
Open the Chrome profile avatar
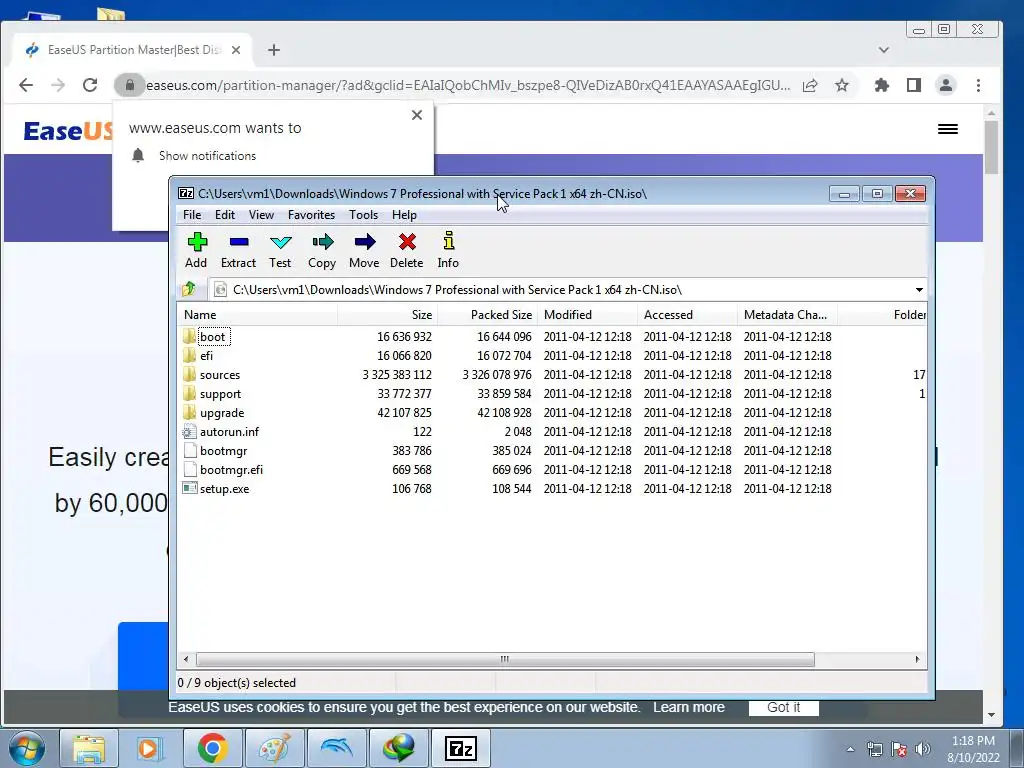946,85
